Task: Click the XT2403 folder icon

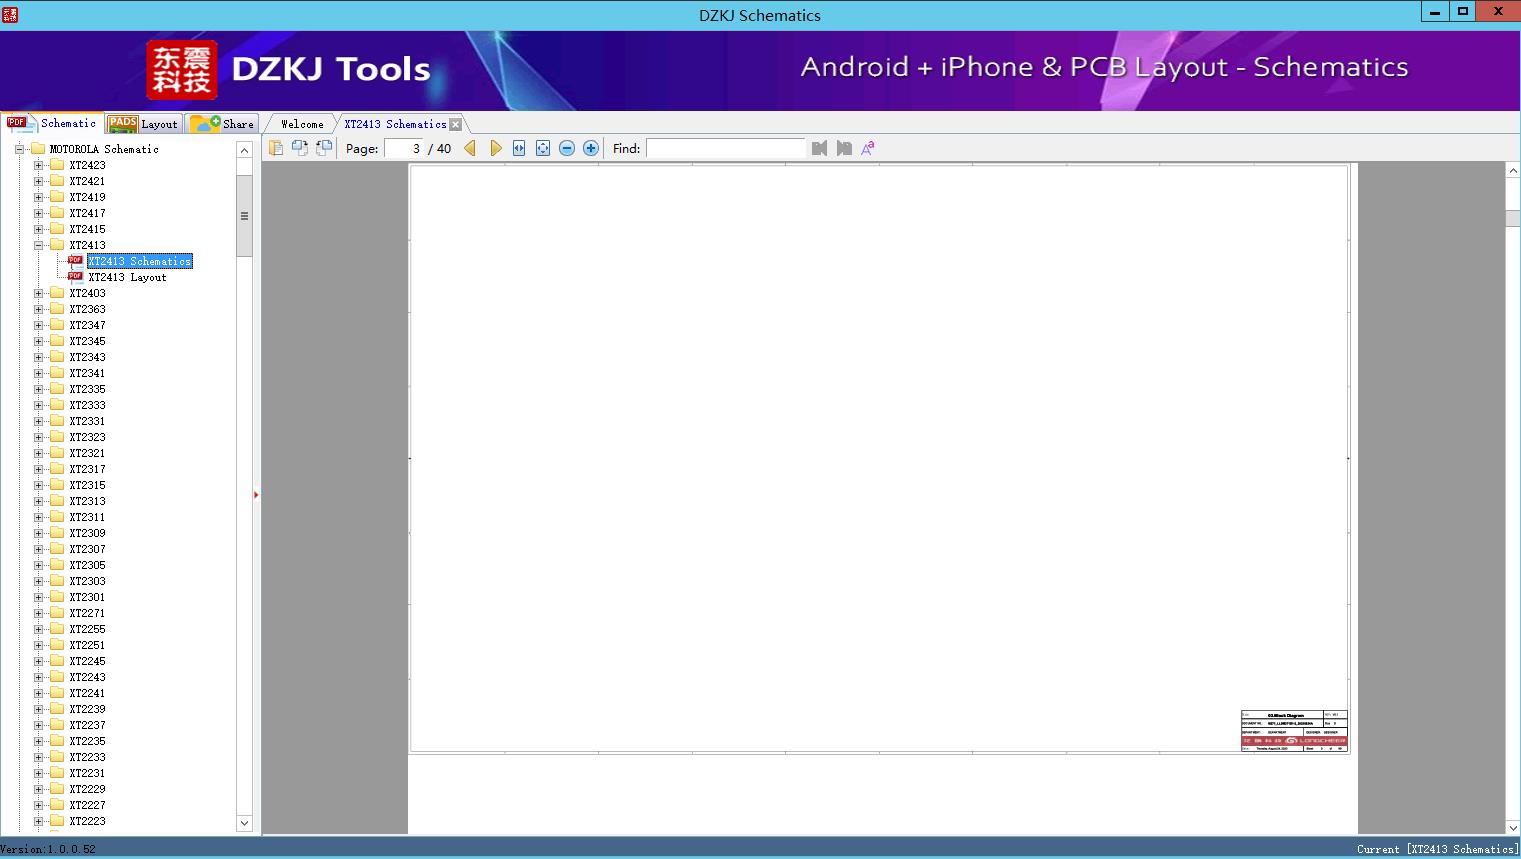Action: click(57, 293)
